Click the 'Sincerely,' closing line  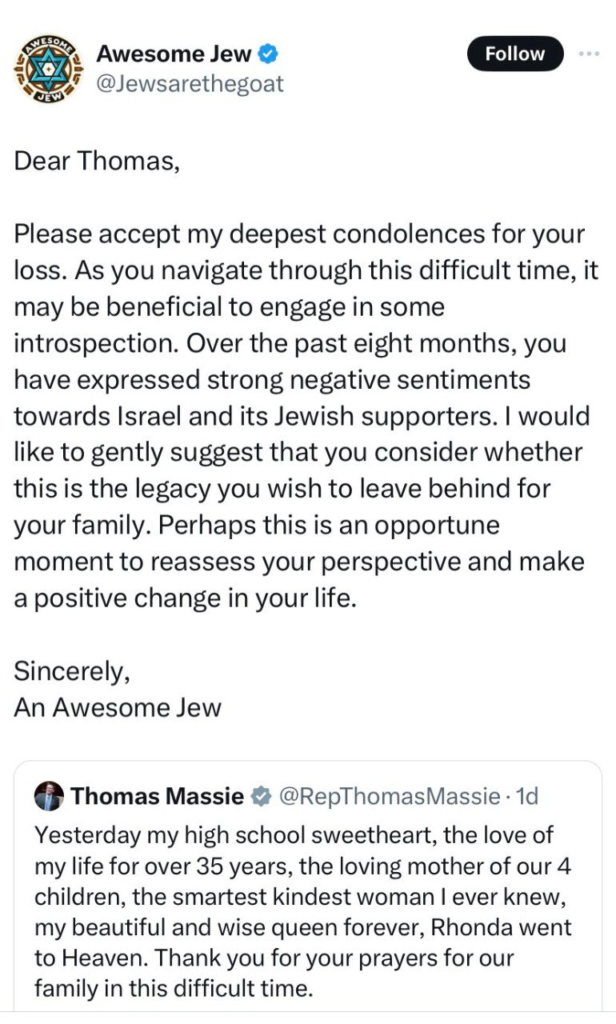(71, 671)
